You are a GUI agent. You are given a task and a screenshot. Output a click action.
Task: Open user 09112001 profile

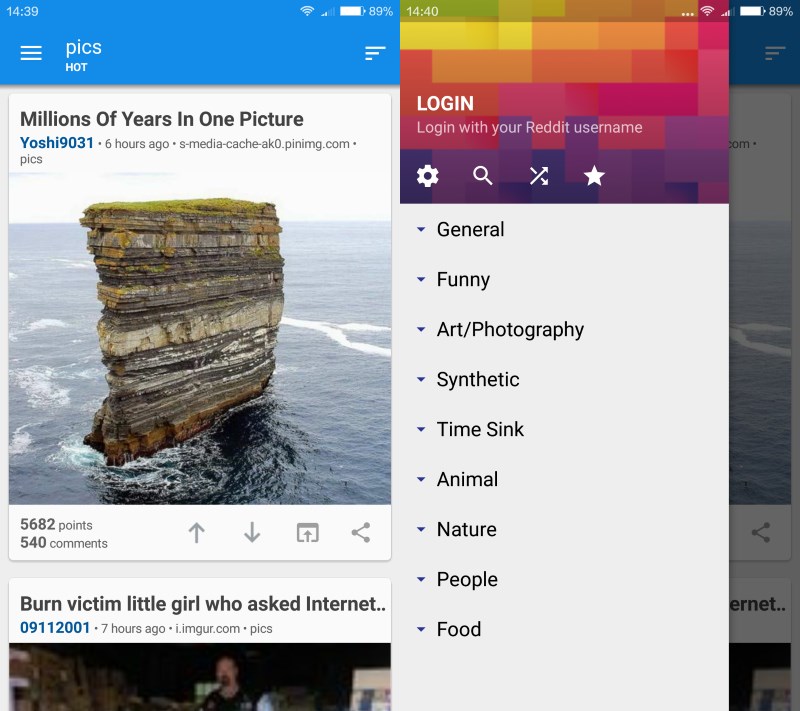pos(55,628)
